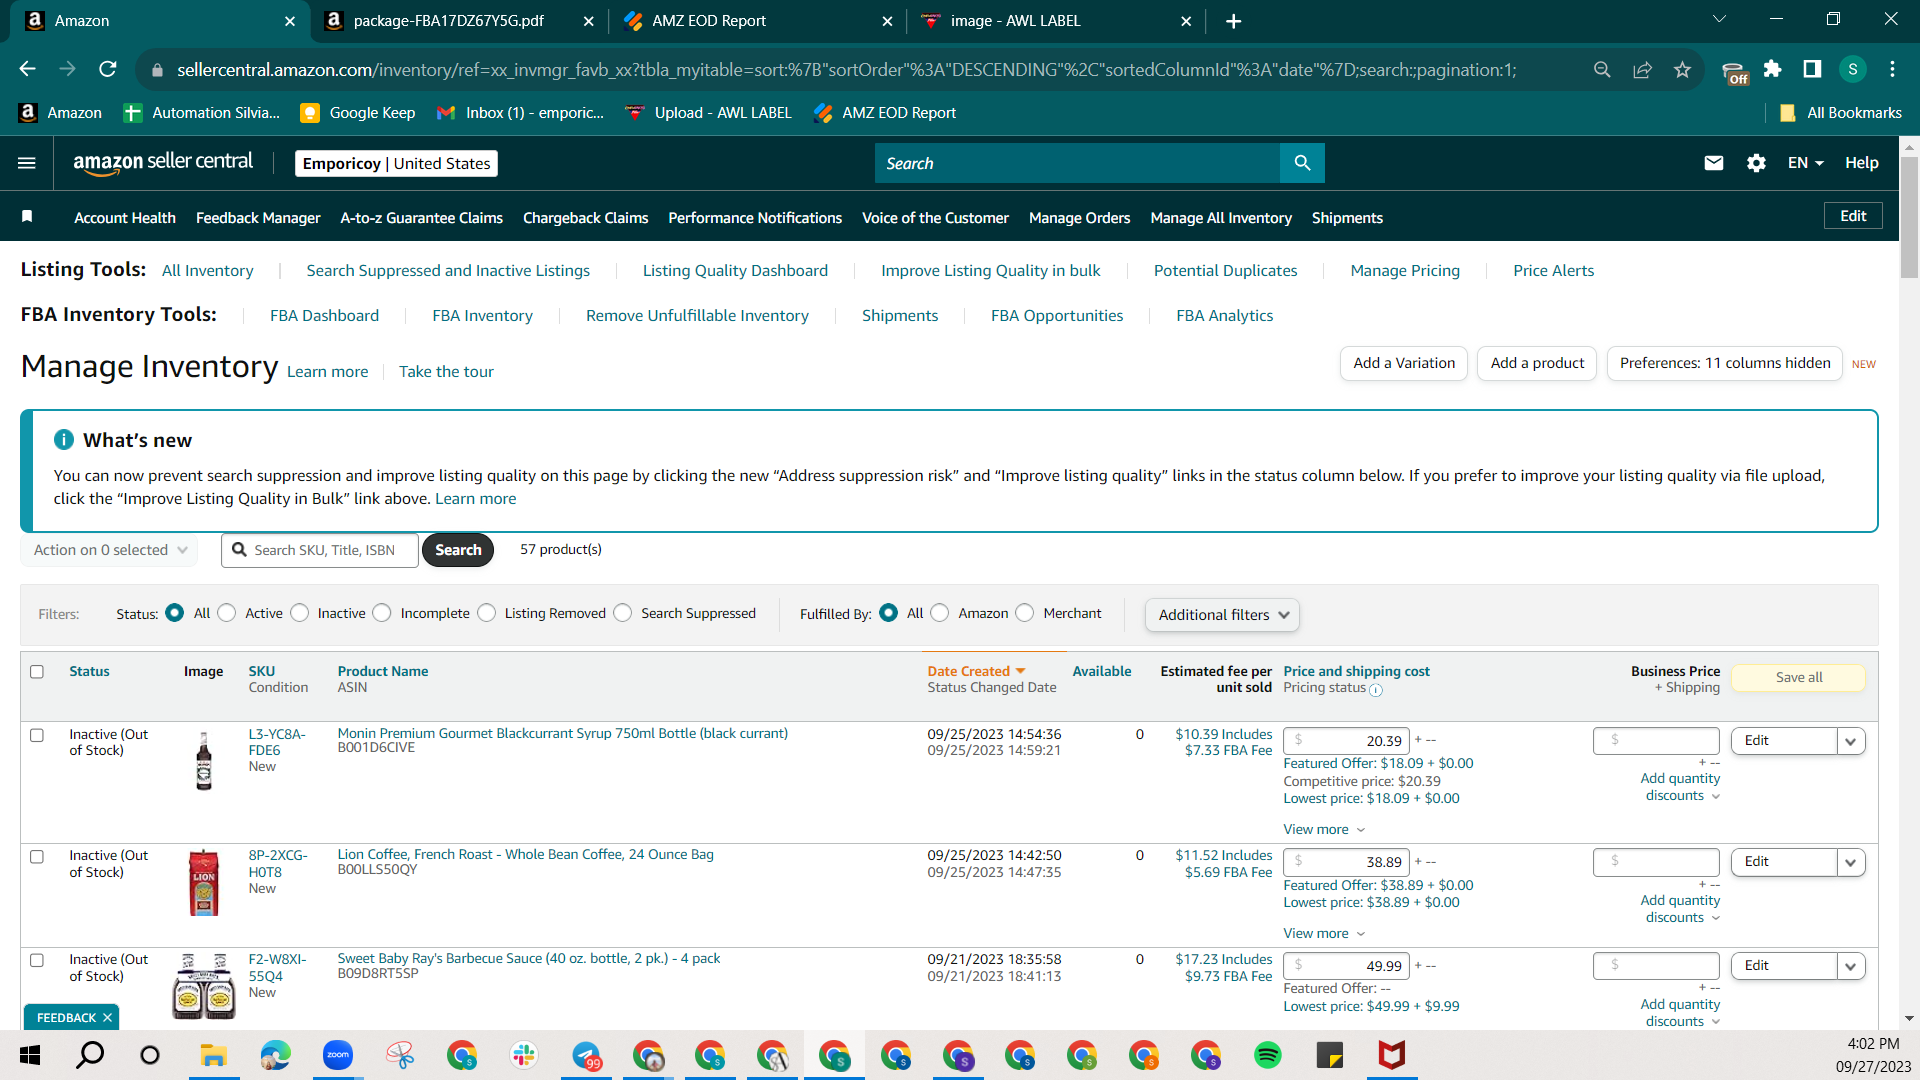Open Zoom from the taskbar
This screenshot has height=1080, width=1920.
338,1055
